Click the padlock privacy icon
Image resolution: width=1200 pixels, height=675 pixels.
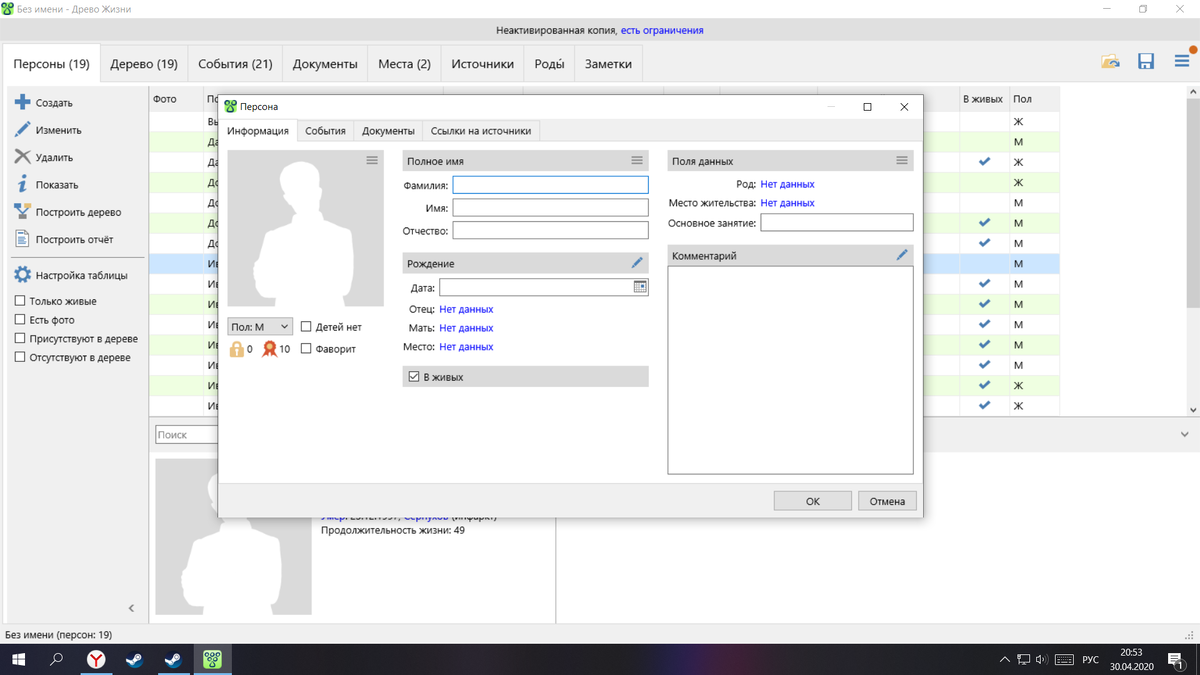(x=236, y=349)
